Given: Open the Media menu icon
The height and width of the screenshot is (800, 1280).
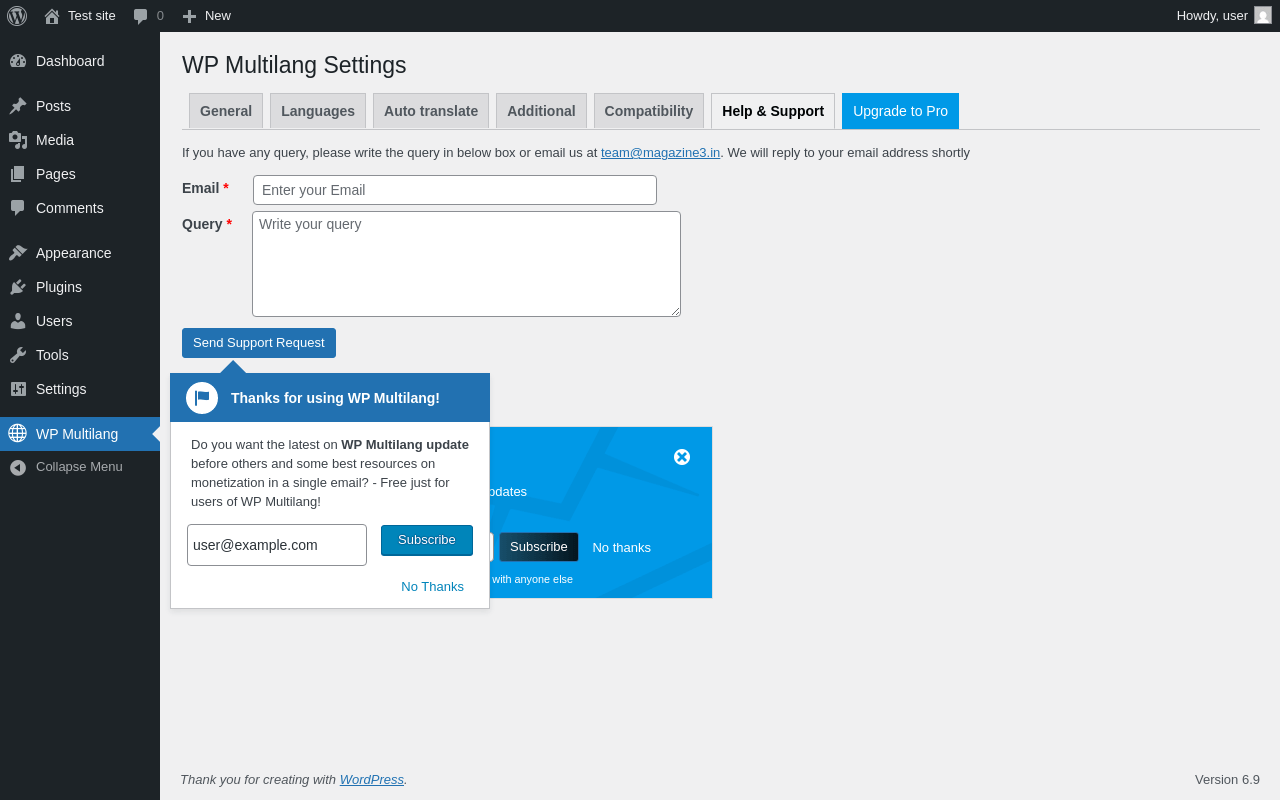Looking at the screenshot, I should tap(18, 140).
